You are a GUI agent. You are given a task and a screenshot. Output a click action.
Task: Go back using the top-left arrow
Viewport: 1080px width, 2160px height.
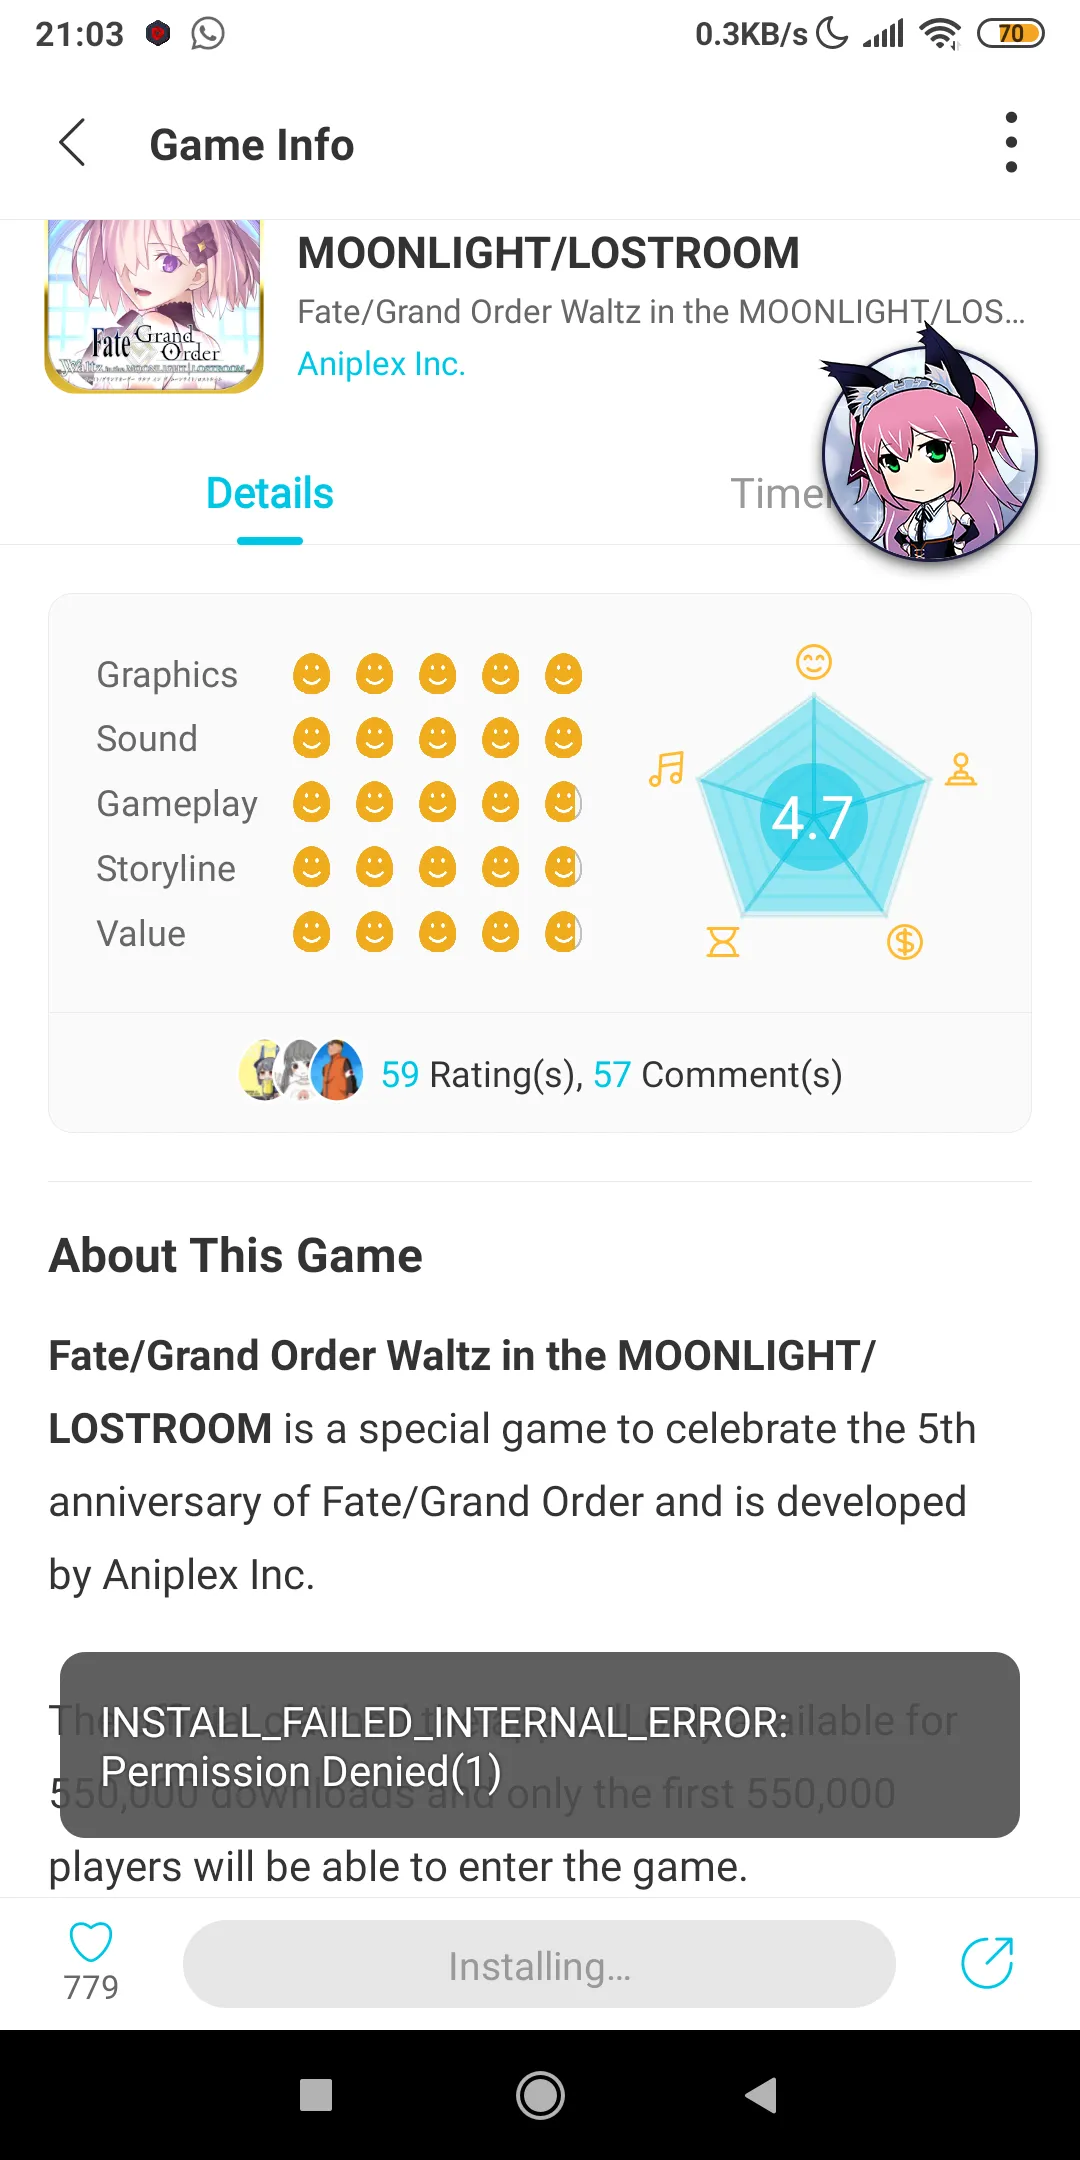(x=72, y=143)
